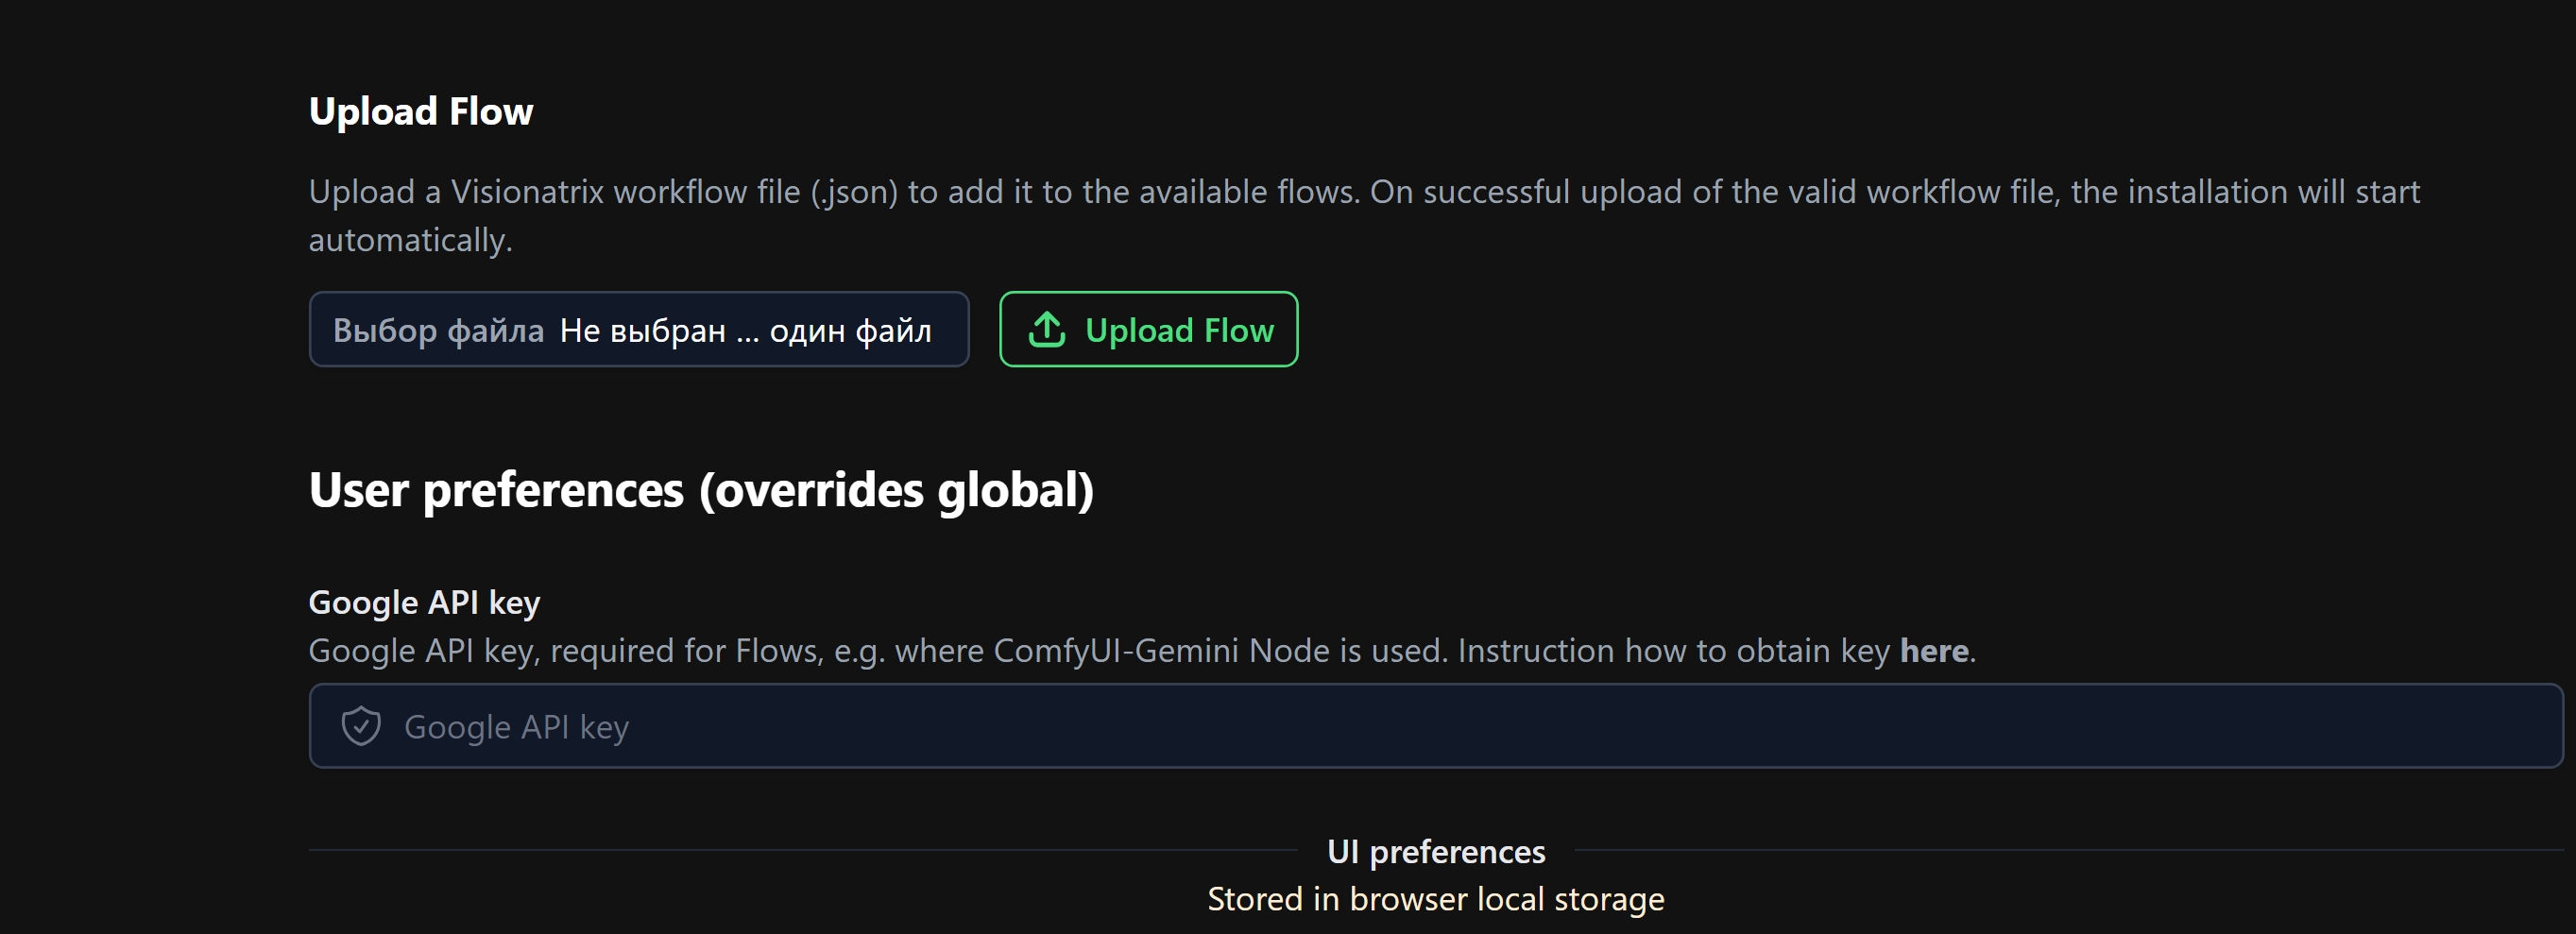Image resolution: width=2576 pixels, height=934 pixels.
Task: Click the Google API key field label
Action: click(x=424, y=603)
